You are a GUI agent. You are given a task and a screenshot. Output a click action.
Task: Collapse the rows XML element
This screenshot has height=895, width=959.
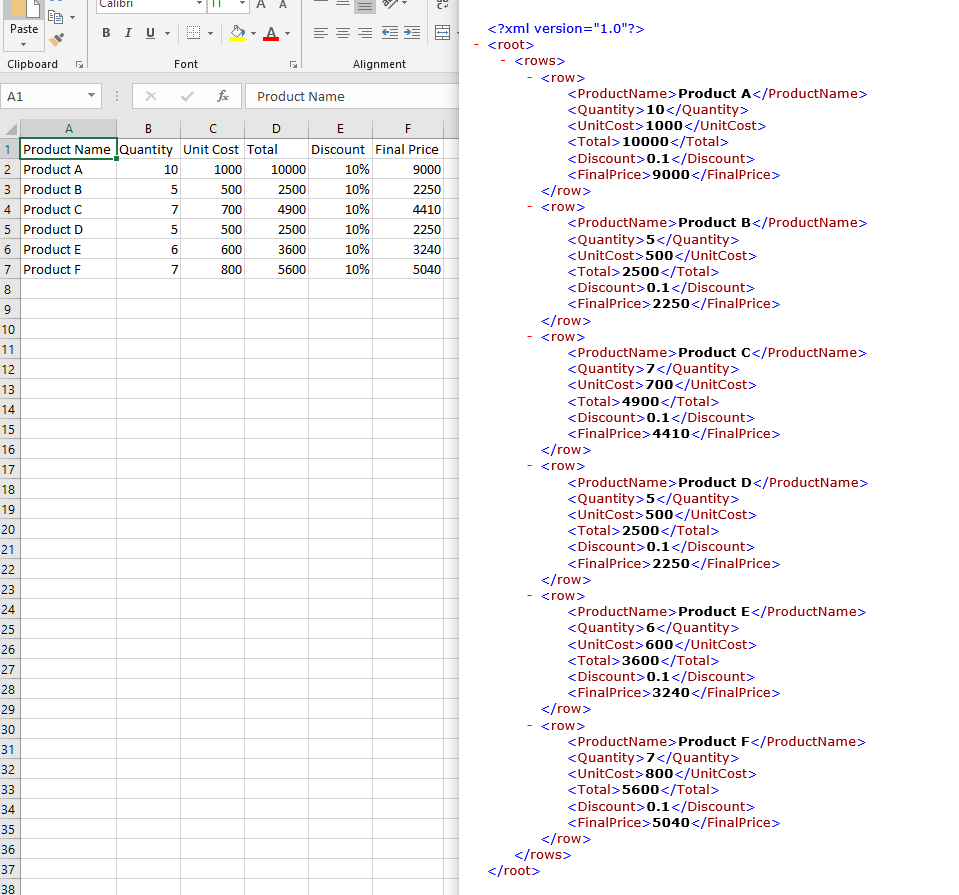click(x=503, y=61)
